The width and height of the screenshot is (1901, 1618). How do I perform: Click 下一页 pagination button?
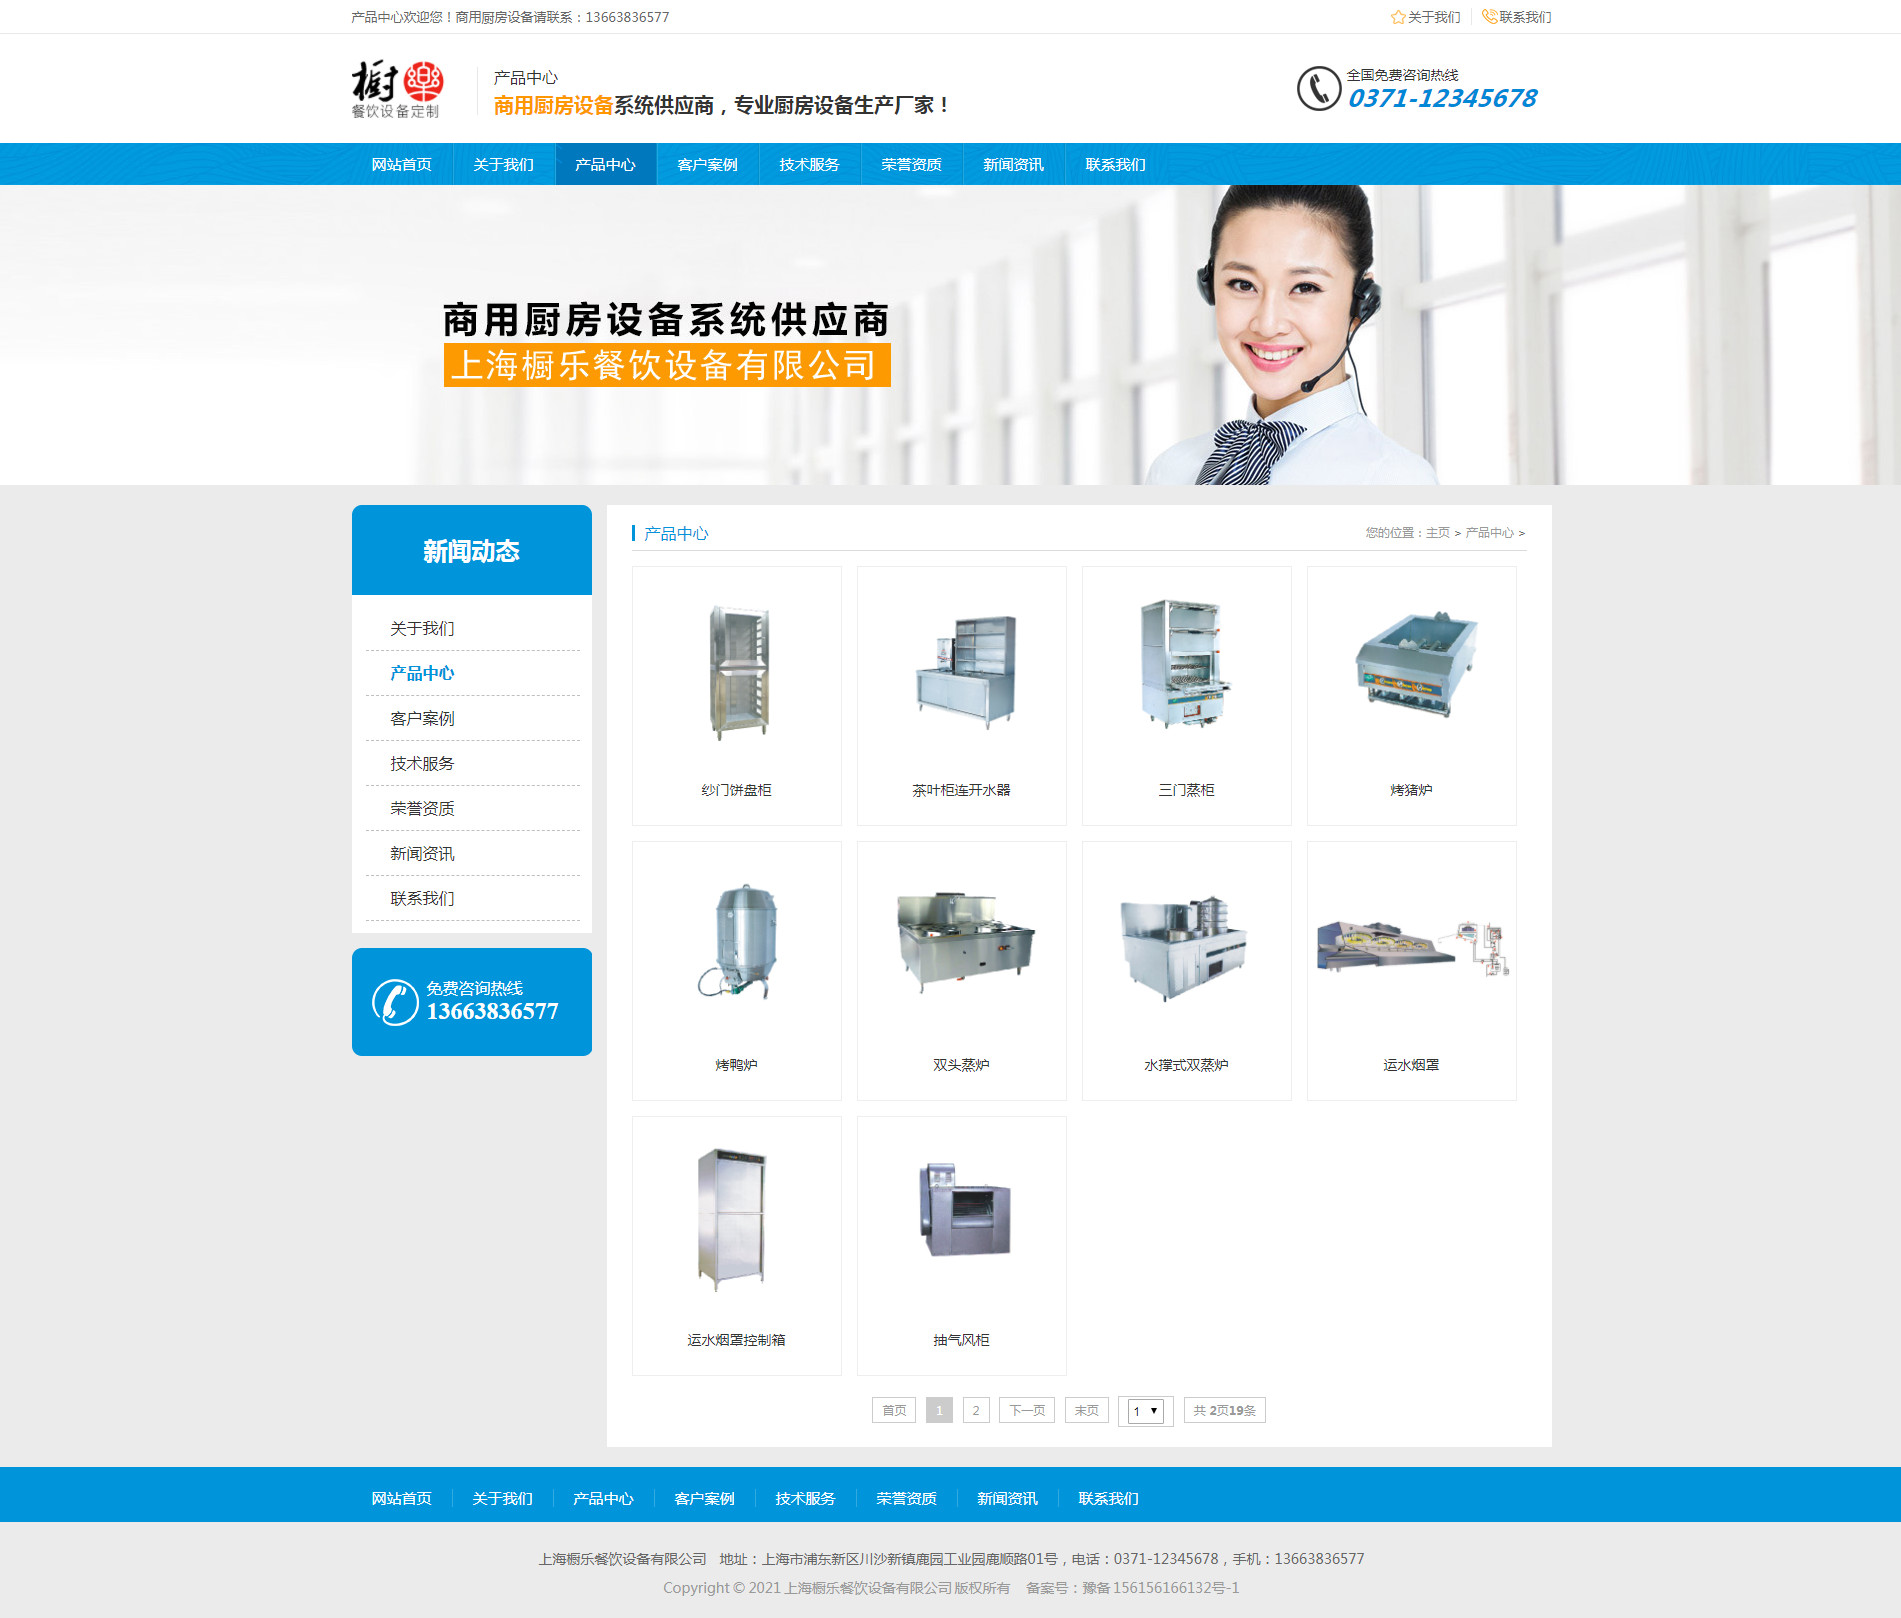[1026, 1411]
